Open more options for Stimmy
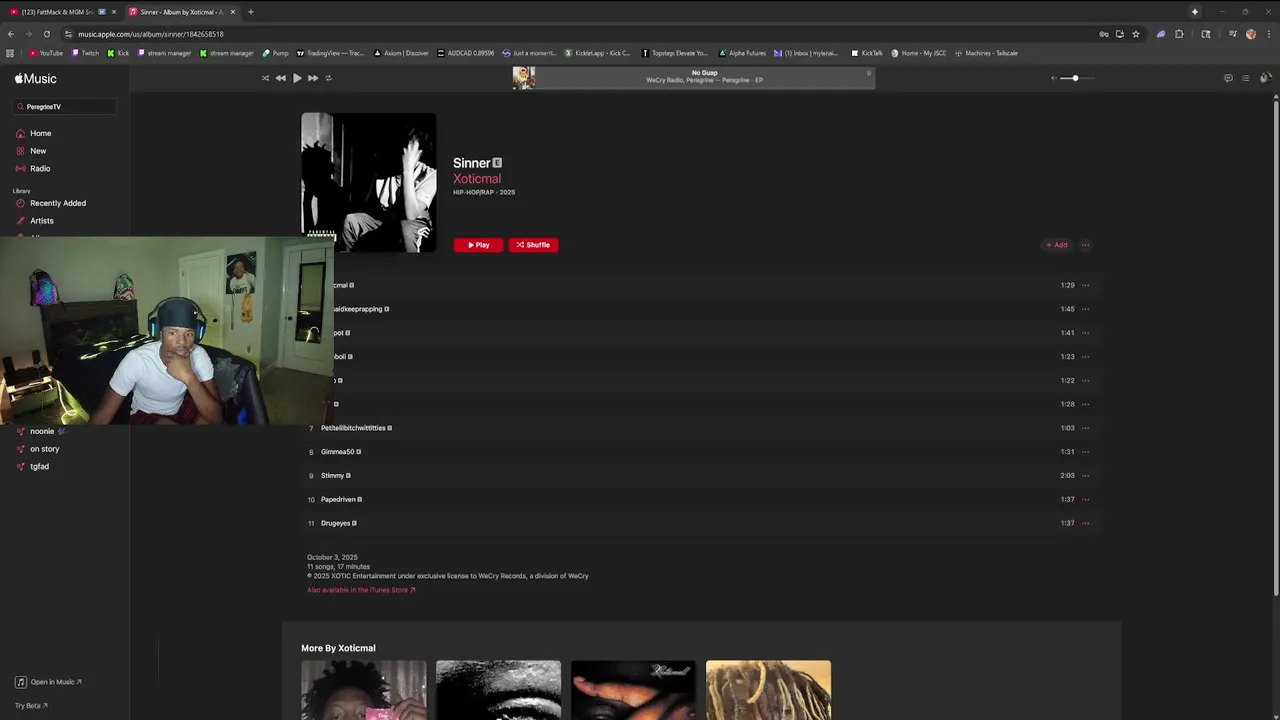Image resolution: width=1280 pixels, height=720 pixels. tap(1085, 476)
